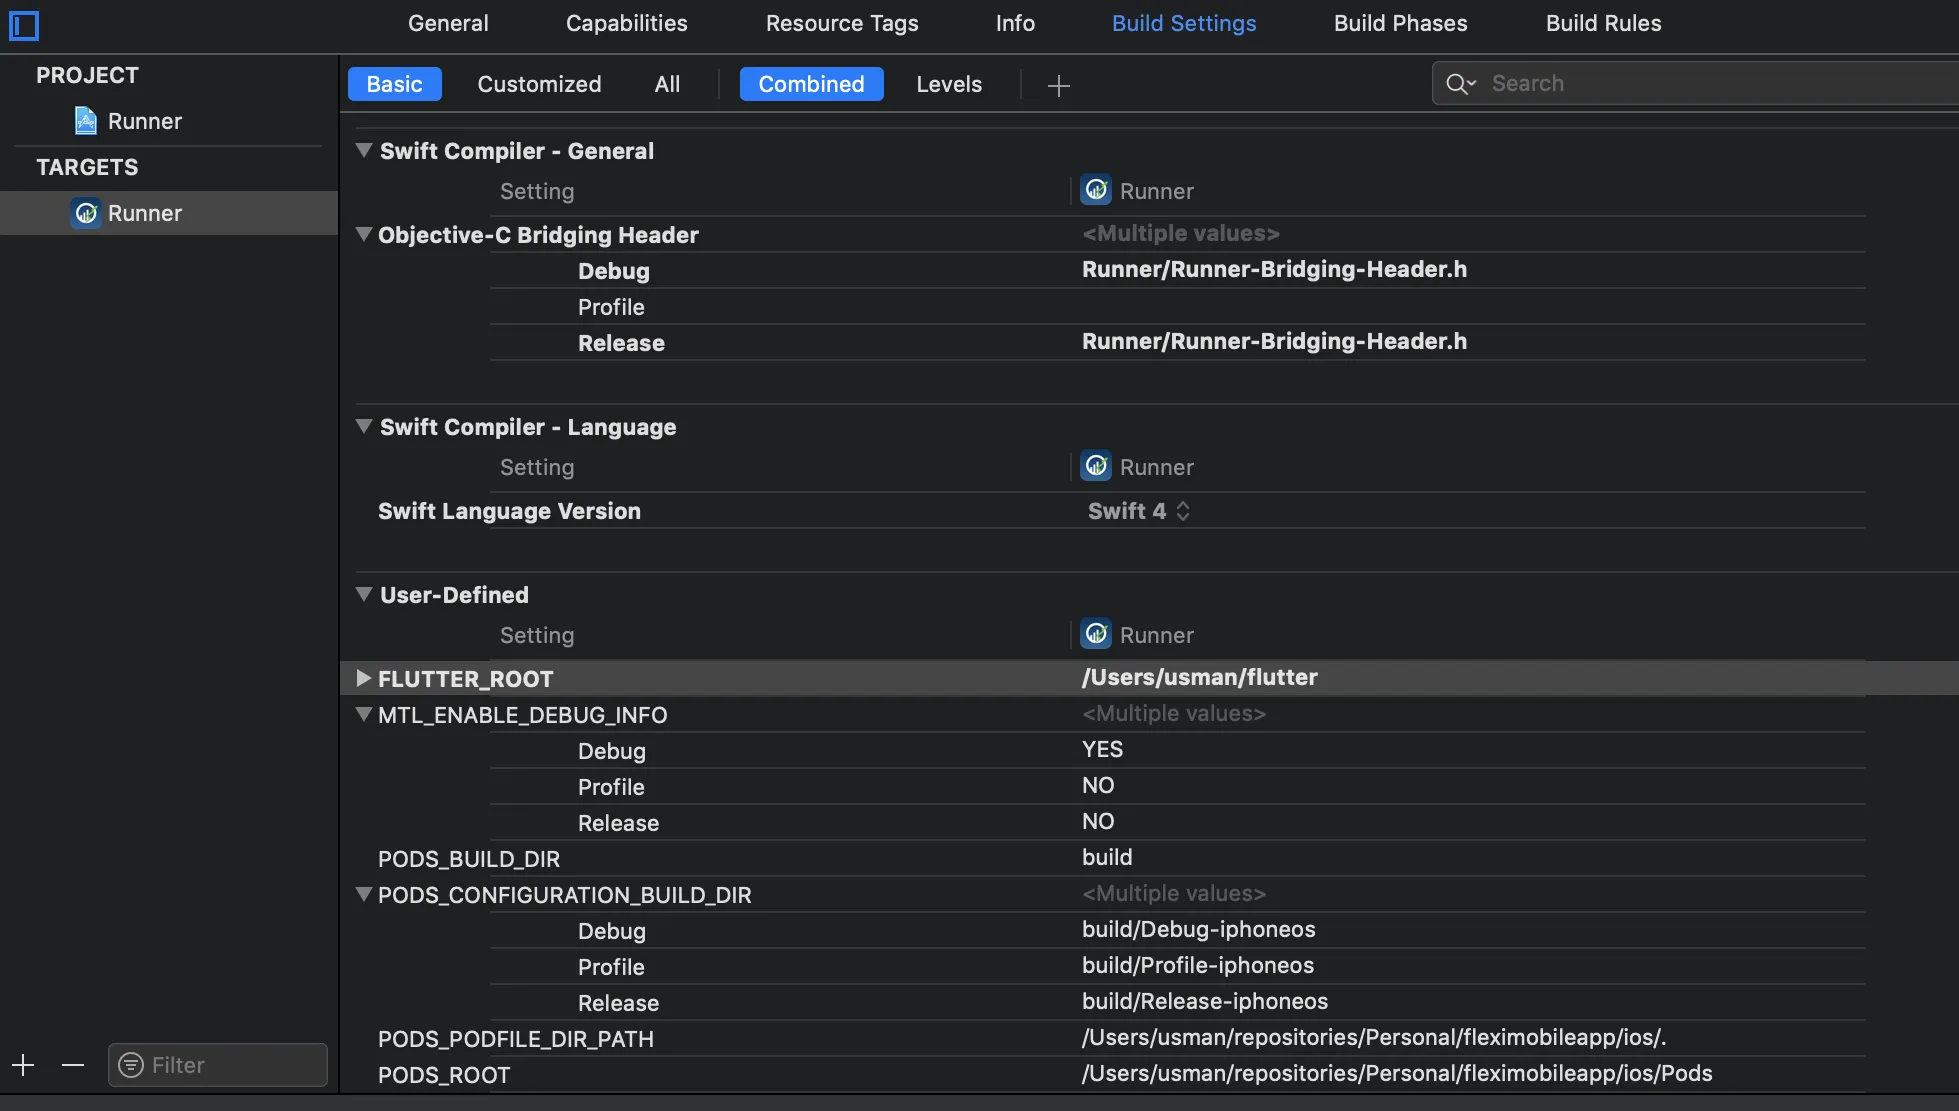The height and width of the screenshot is (1111, 1959).
Task: Click the filter icon in sidebar
Action: pyautogui.click(x=131, y=1065)
